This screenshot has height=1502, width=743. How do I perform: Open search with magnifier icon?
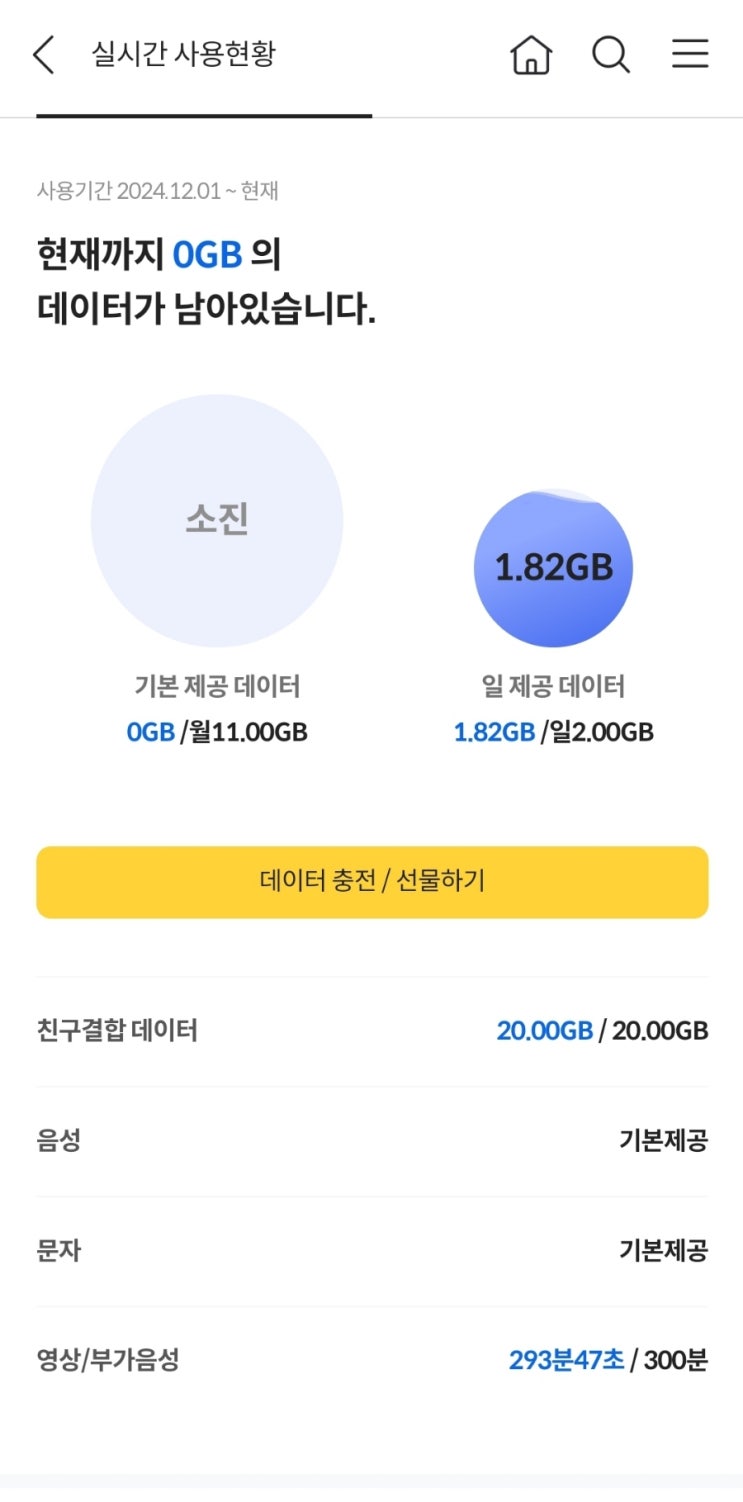[x=610, y=55]
